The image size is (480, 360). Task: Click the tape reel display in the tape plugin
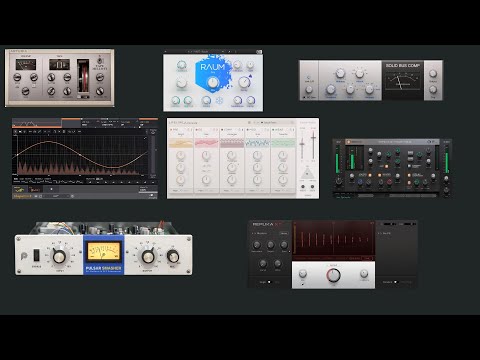point(83,77)
